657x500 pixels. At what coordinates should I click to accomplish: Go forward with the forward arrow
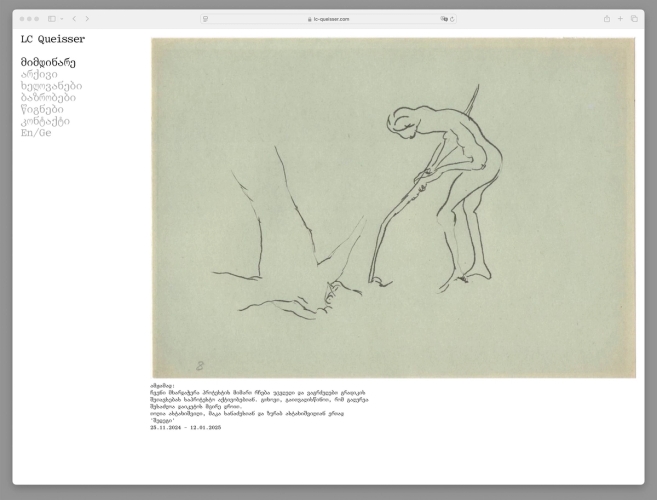tap(87, 19)
